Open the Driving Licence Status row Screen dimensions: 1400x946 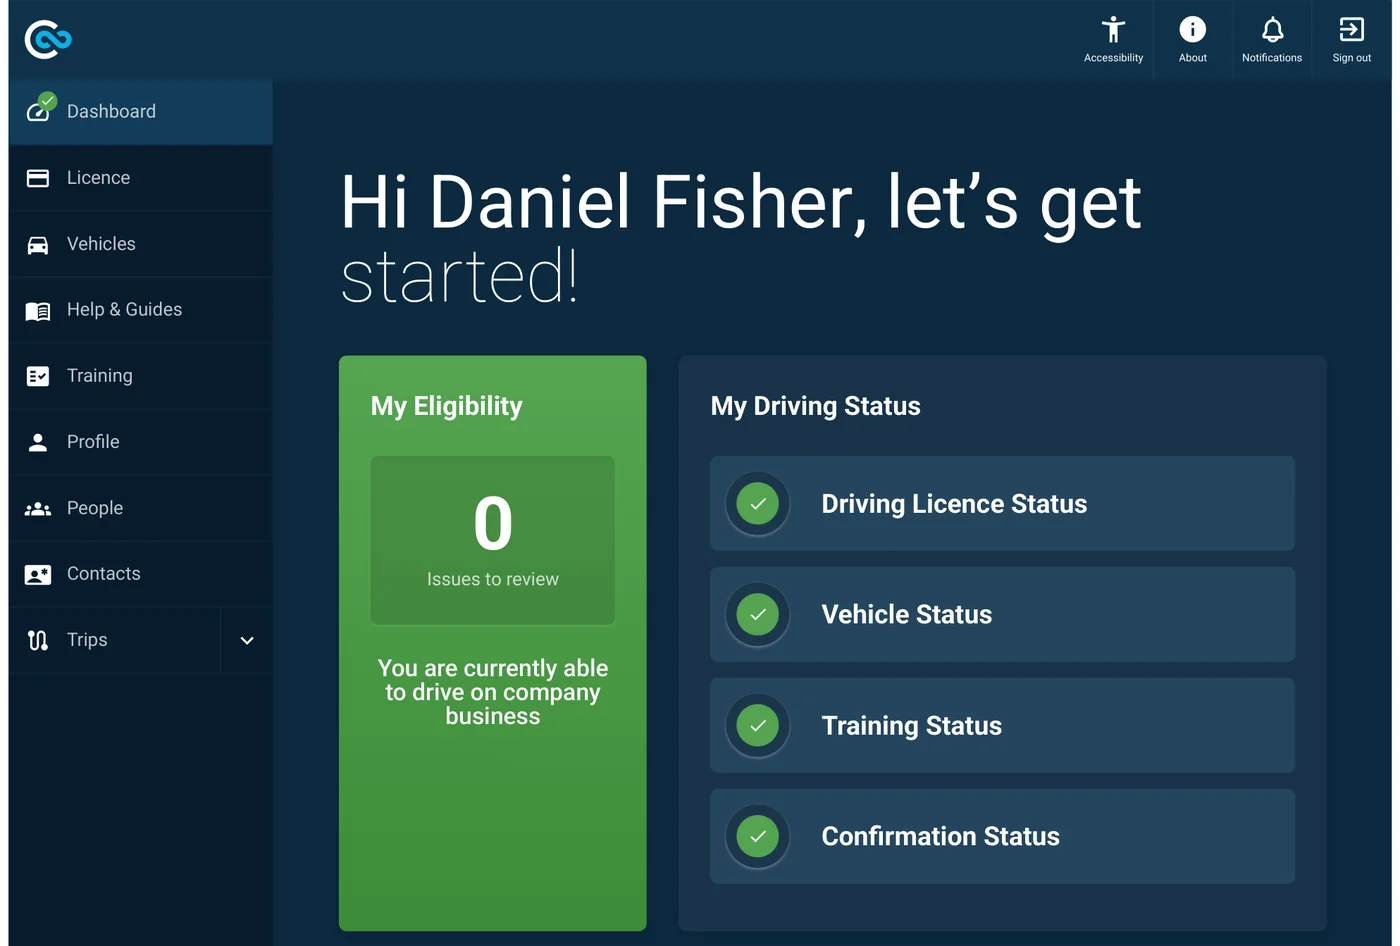click(1002, 504)
